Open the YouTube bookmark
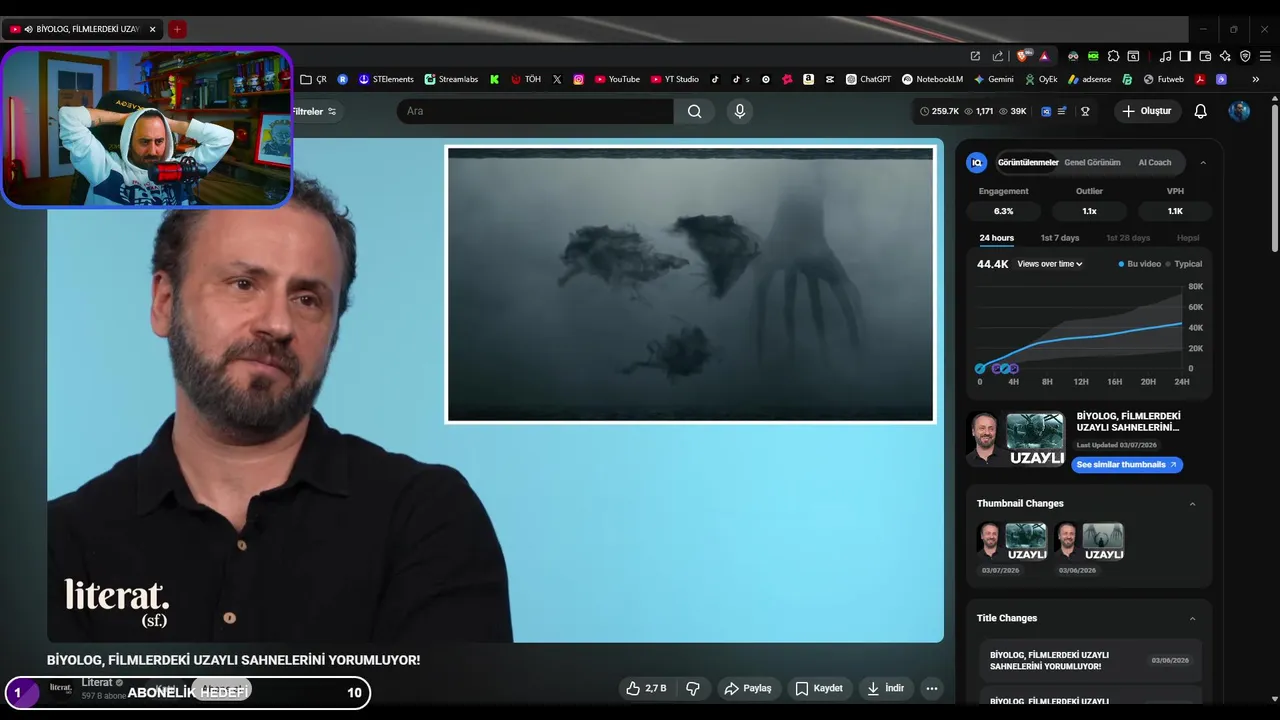The width and height of the screenshot is (1280, 720). click(617, 79)
